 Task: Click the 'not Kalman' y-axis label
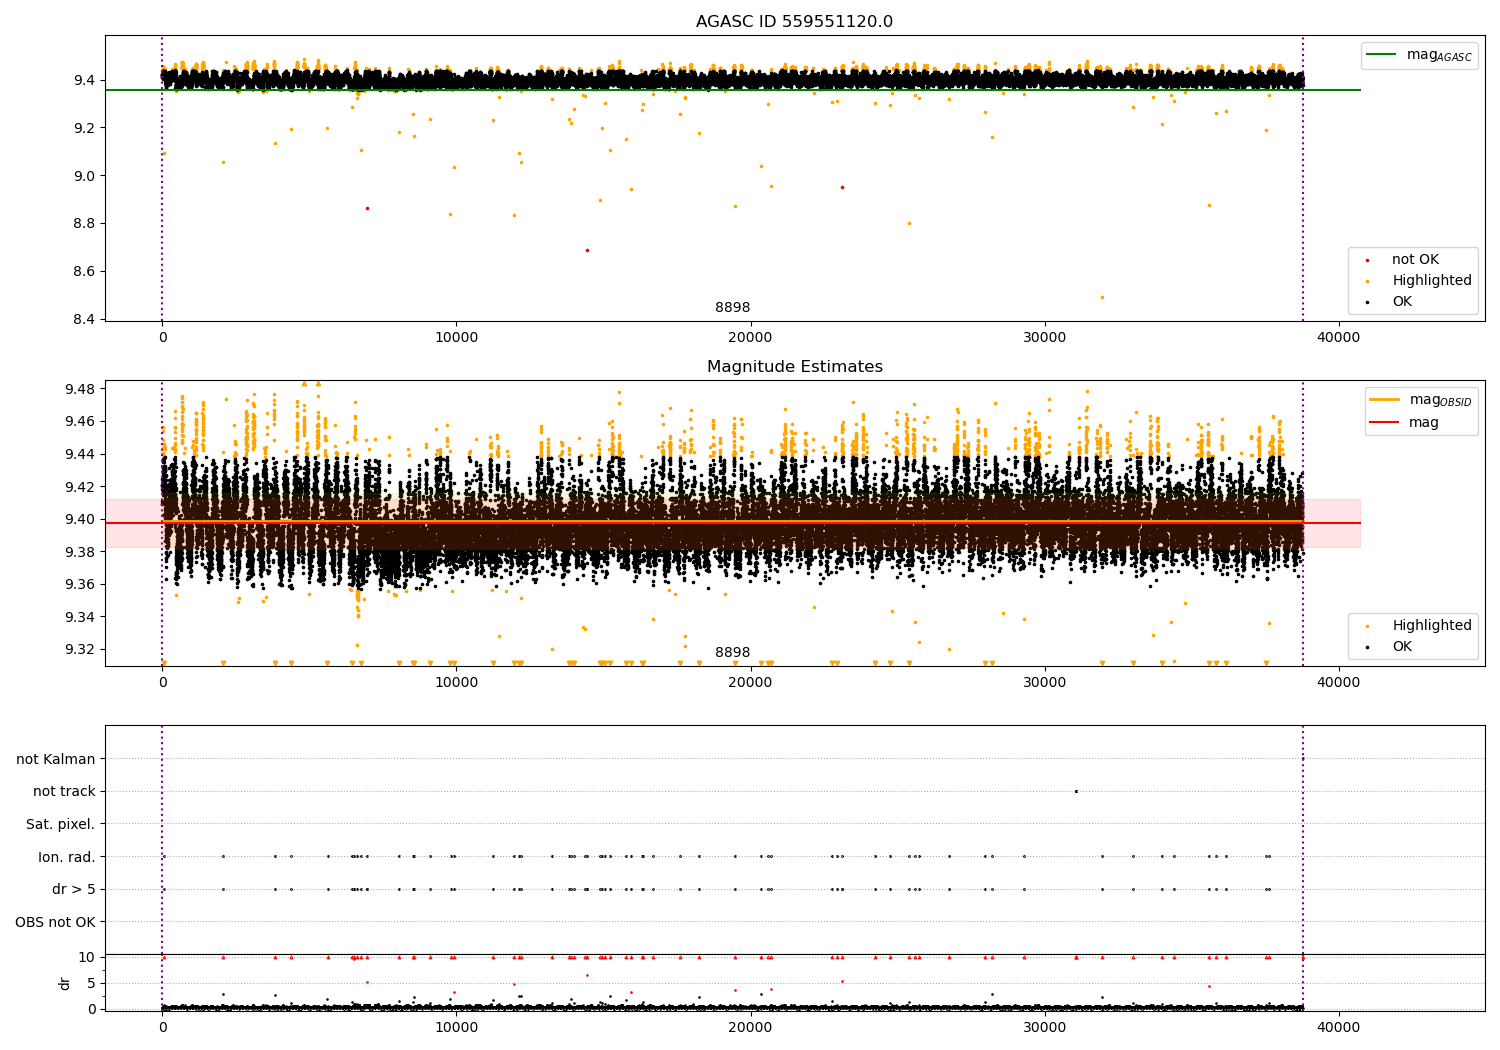tap(56, 759)
